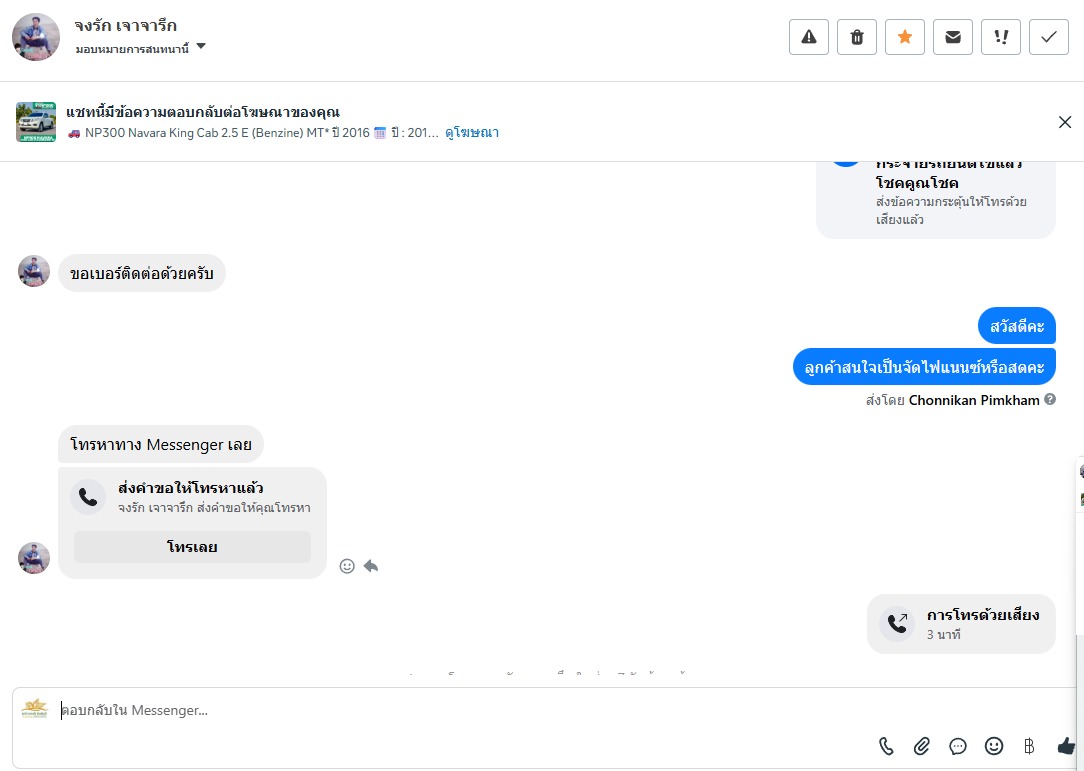
Task: Toggle the orange follow-up star
Action: [x=905, y=37]
